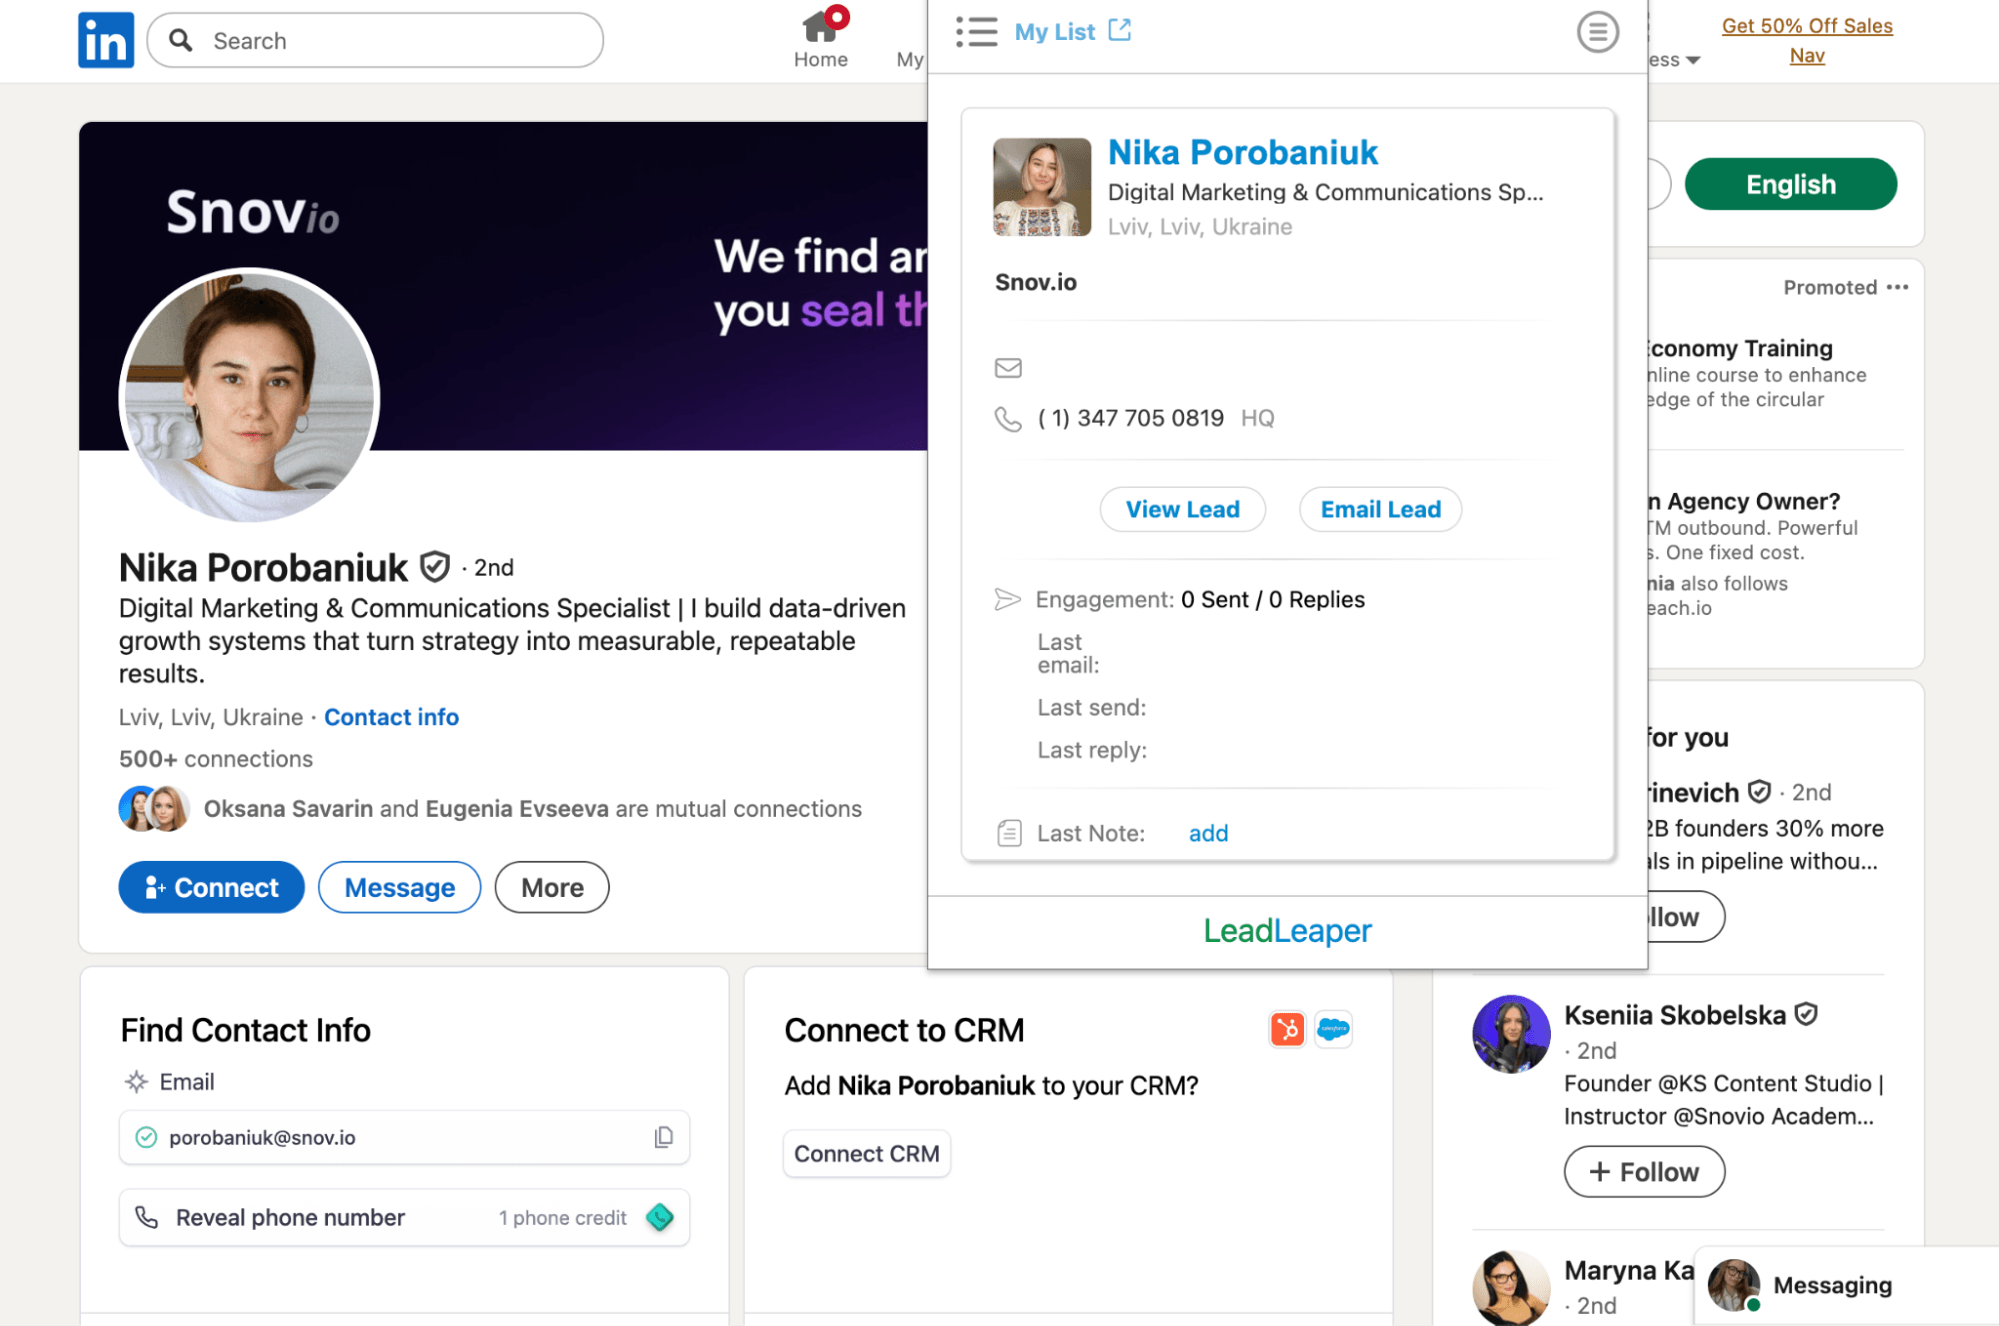Image resolution: width=1999 pixels, height=1326 pixels.
Task: Click the envelope email icon in lead card
Action: click(x=1008, y=368)
